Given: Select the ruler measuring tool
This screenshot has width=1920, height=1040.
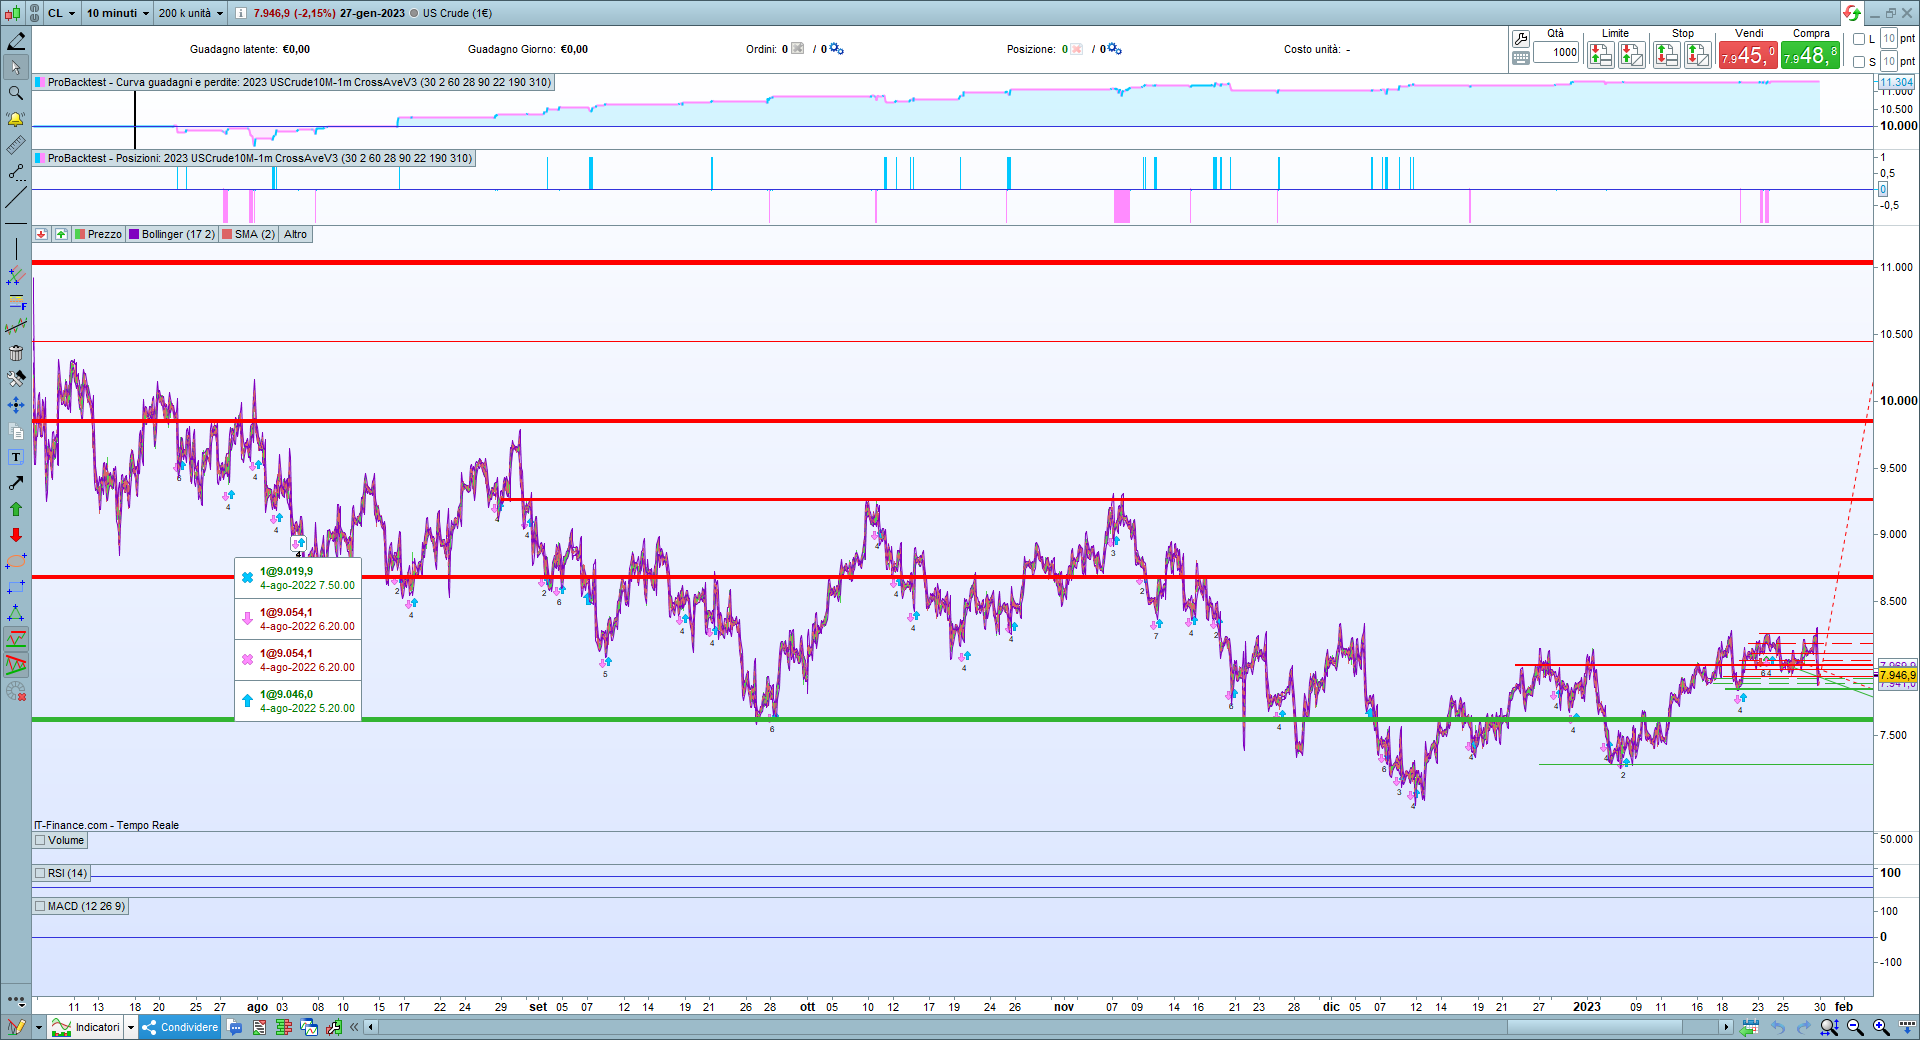Looking at the screenshot, I should click(x=16, y=146).
